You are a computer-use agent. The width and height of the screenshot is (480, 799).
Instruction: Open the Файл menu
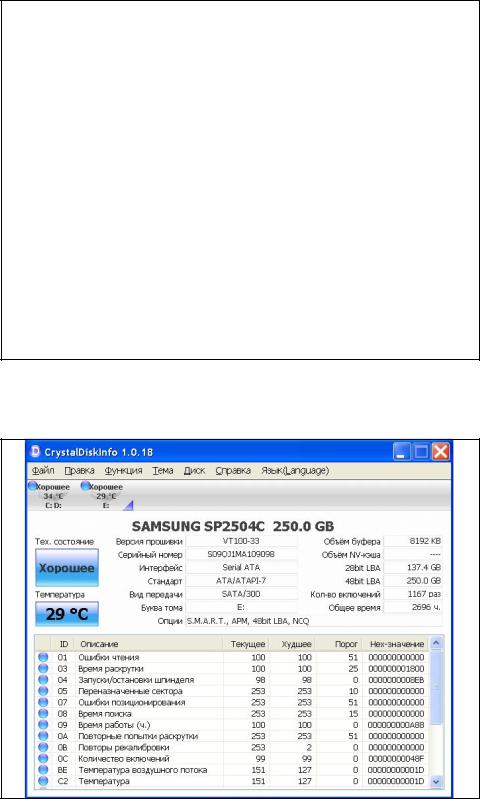43,470
